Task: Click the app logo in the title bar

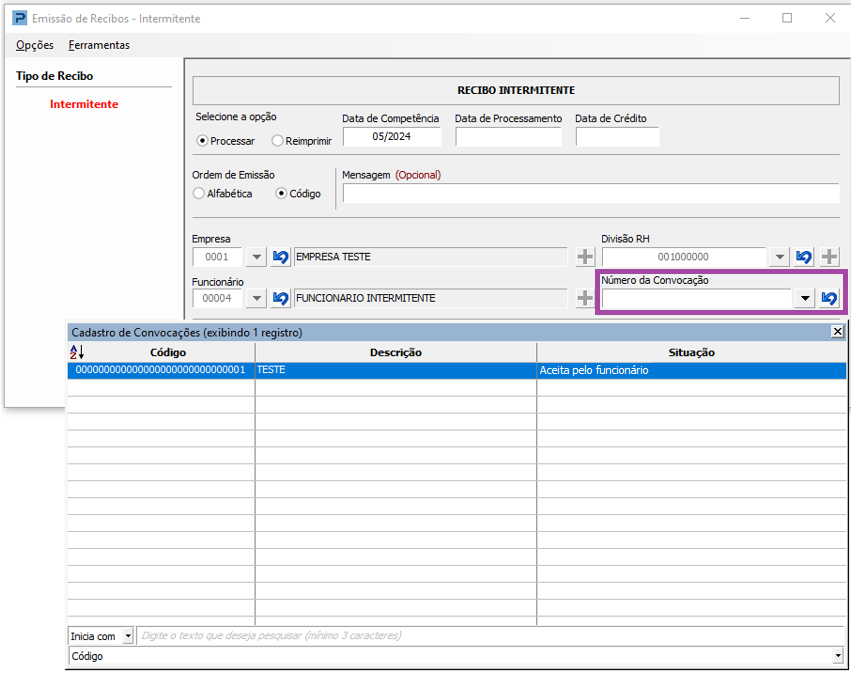Action: point(20,18)
